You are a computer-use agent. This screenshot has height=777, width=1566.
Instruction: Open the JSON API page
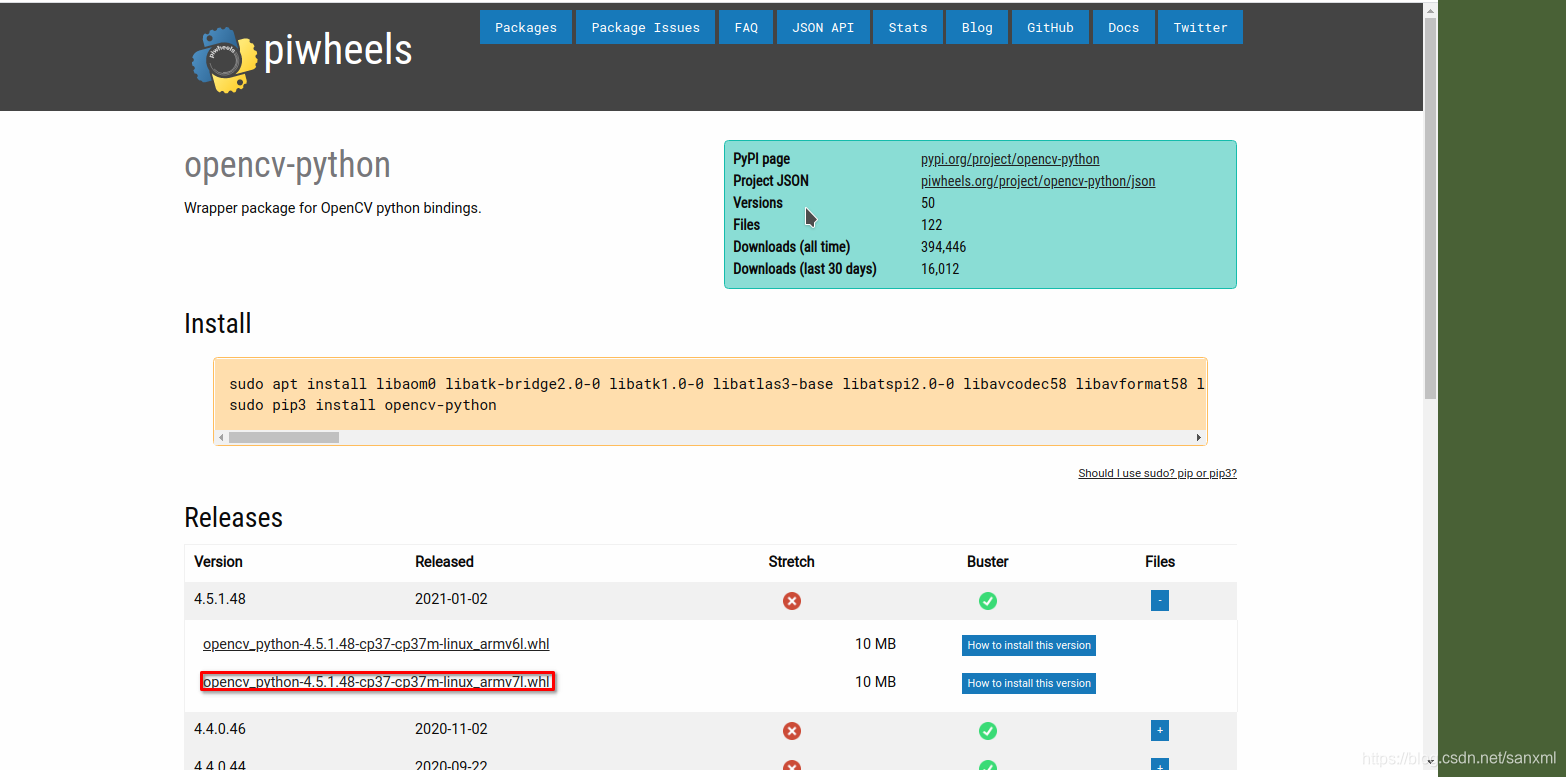[x=823, y=27]
